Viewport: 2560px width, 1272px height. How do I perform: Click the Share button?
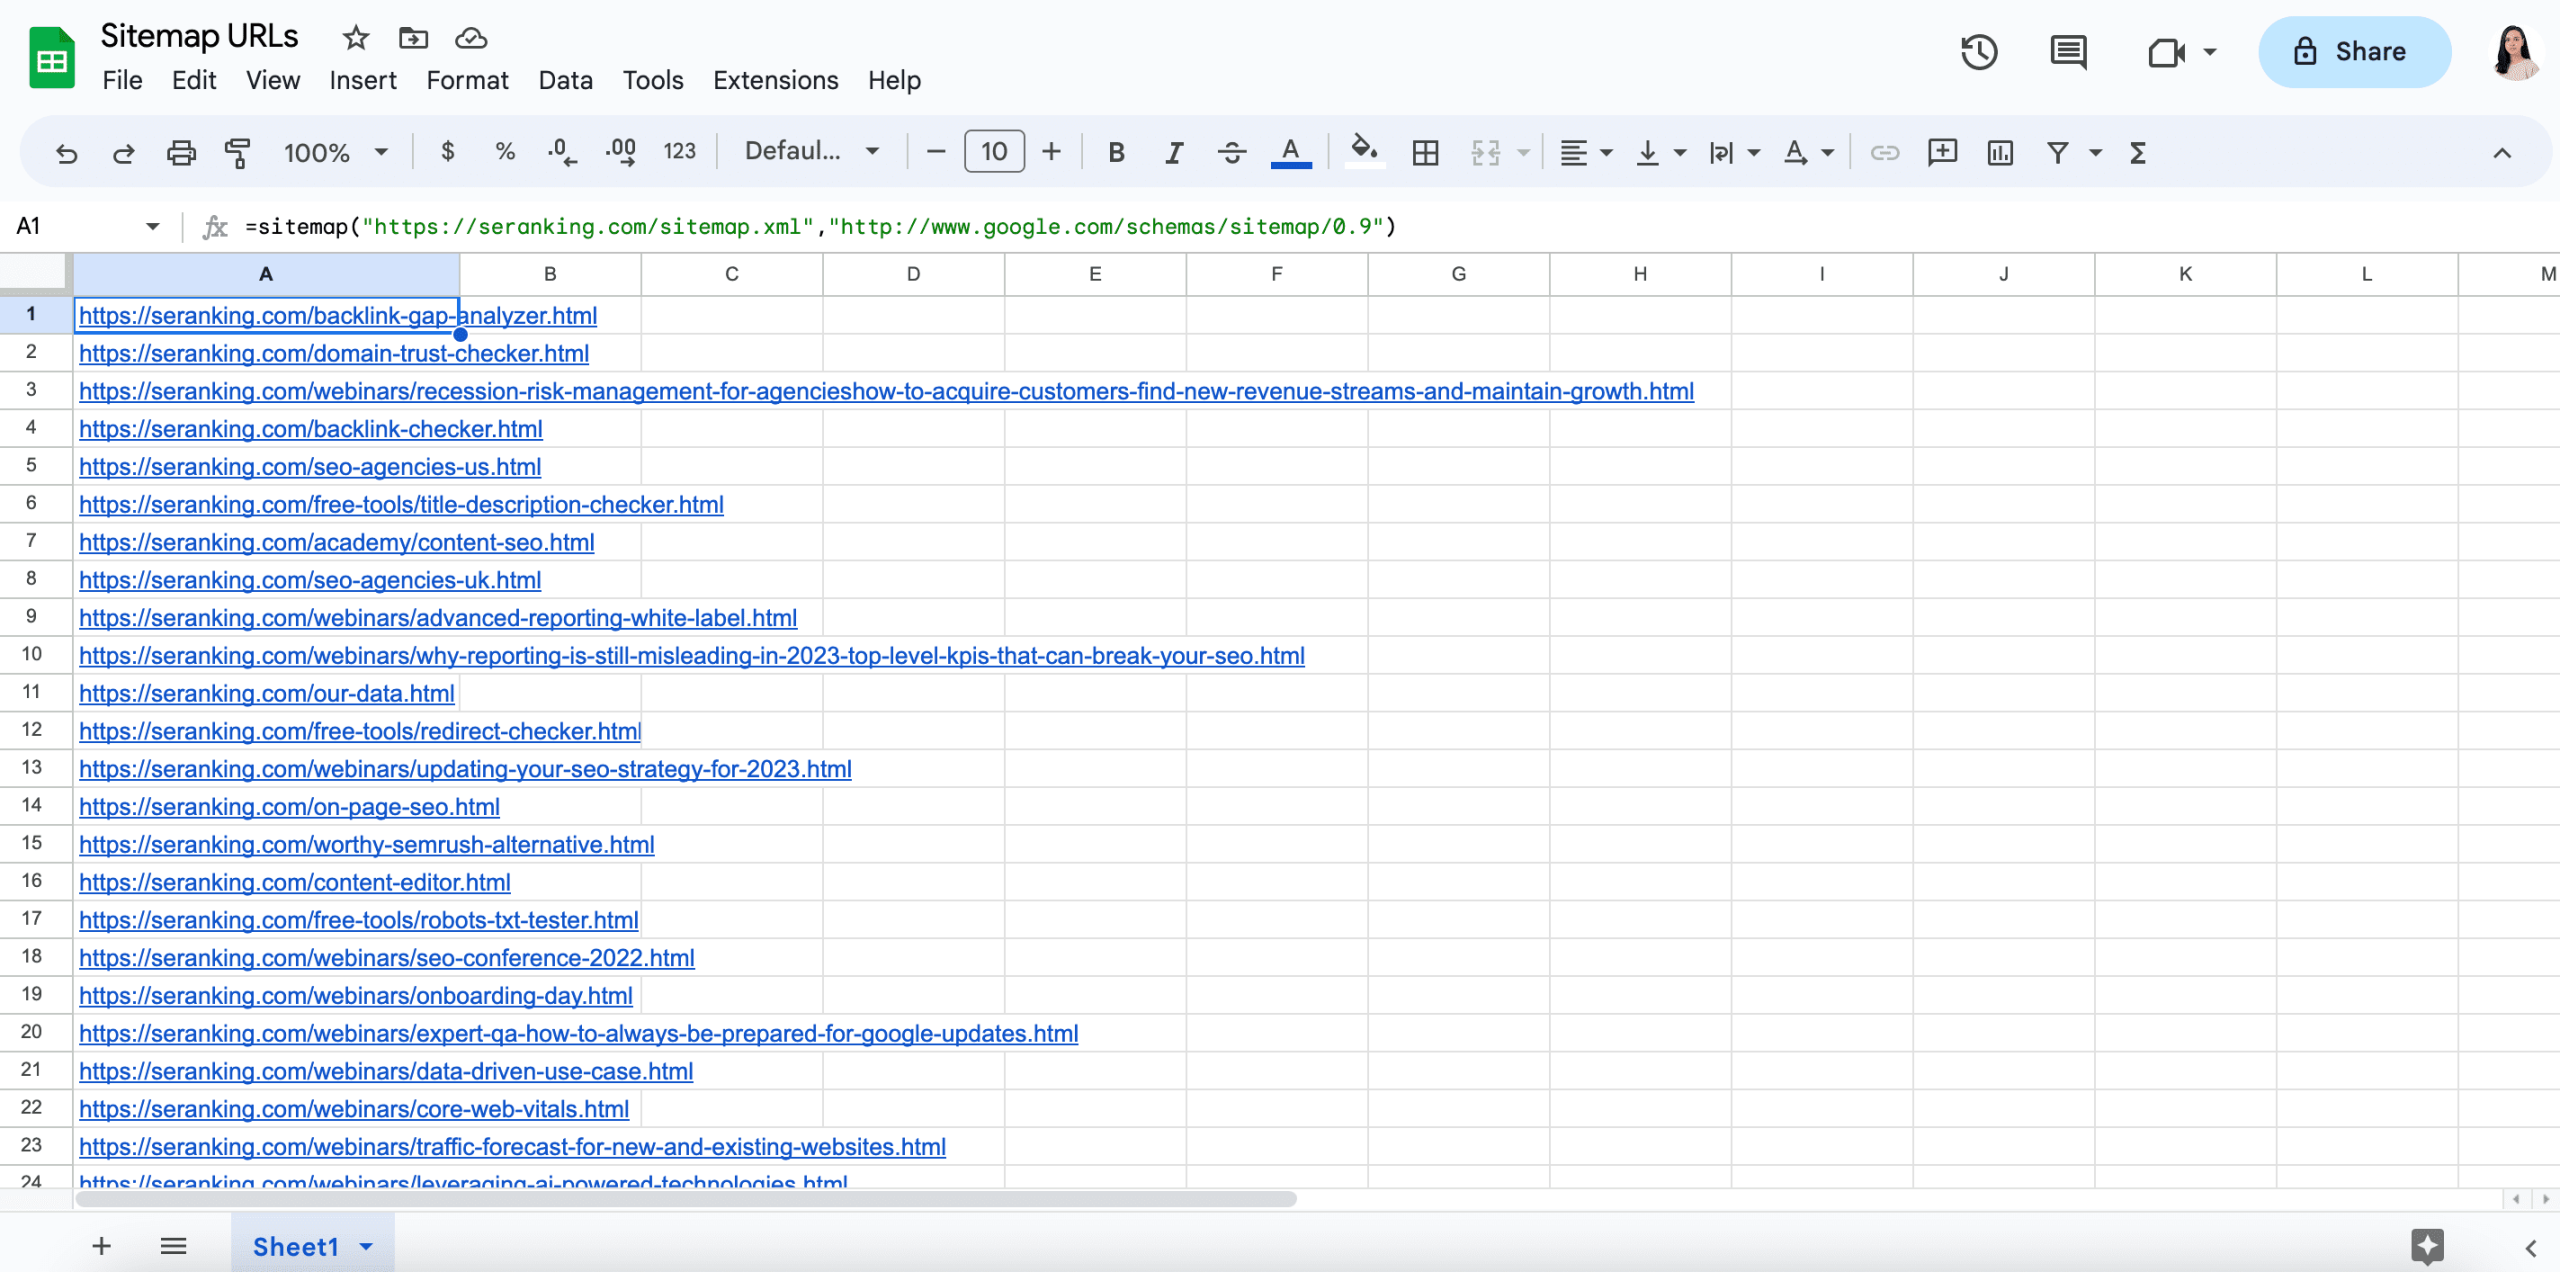click(2354, 52)
